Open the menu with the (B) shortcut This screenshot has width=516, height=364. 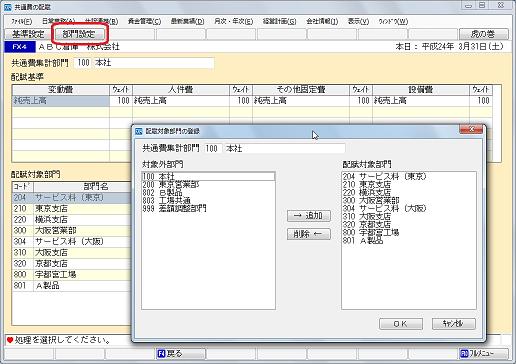(101, 22)
